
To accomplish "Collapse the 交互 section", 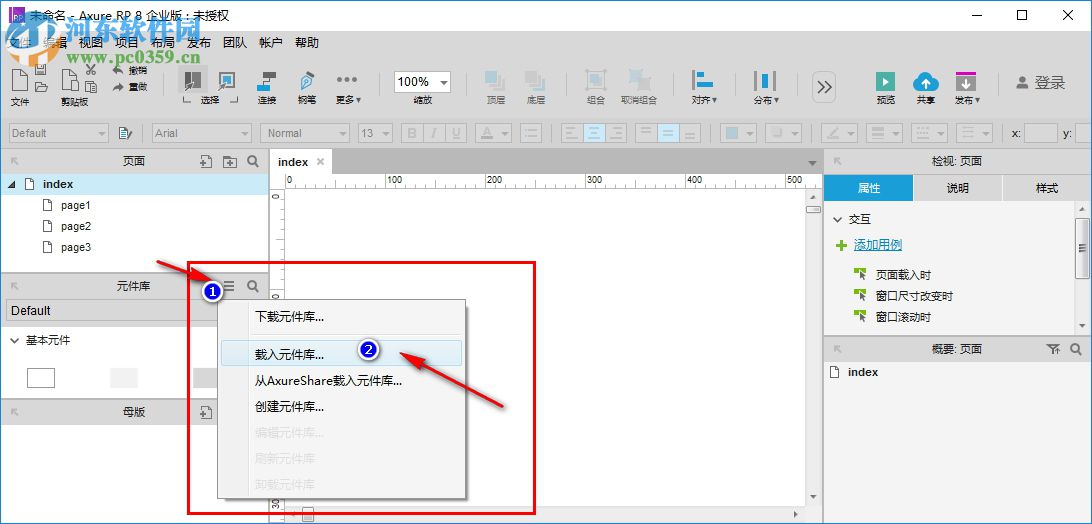I will click(x=838, y=219).
